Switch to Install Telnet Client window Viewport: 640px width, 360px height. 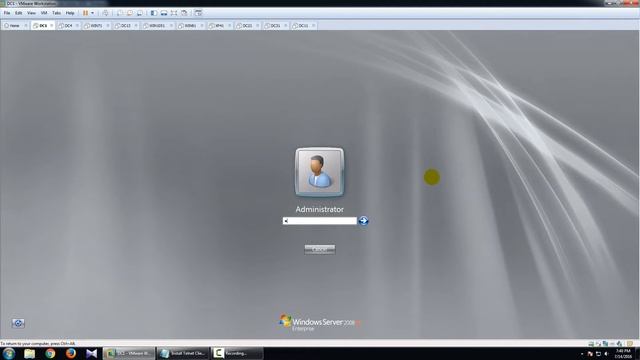click(183, 353)
